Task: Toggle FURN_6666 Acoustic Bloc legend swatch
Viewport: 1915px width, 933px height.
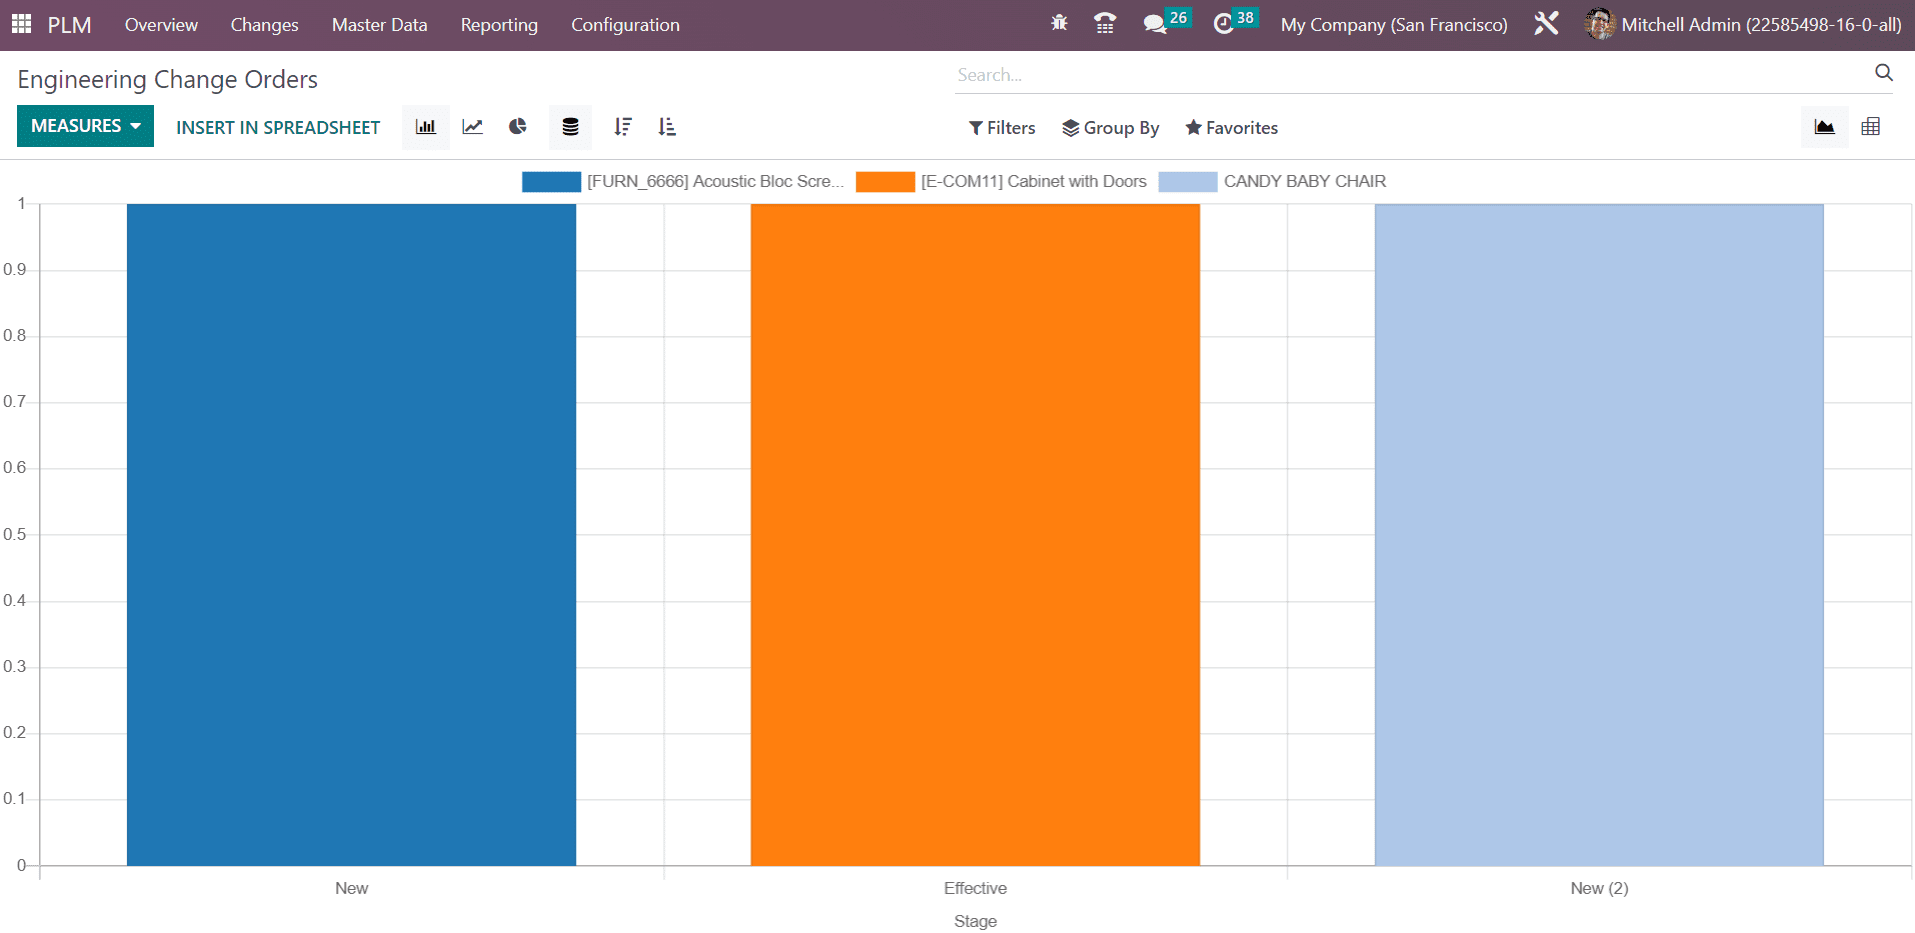Action: [551, 181]
